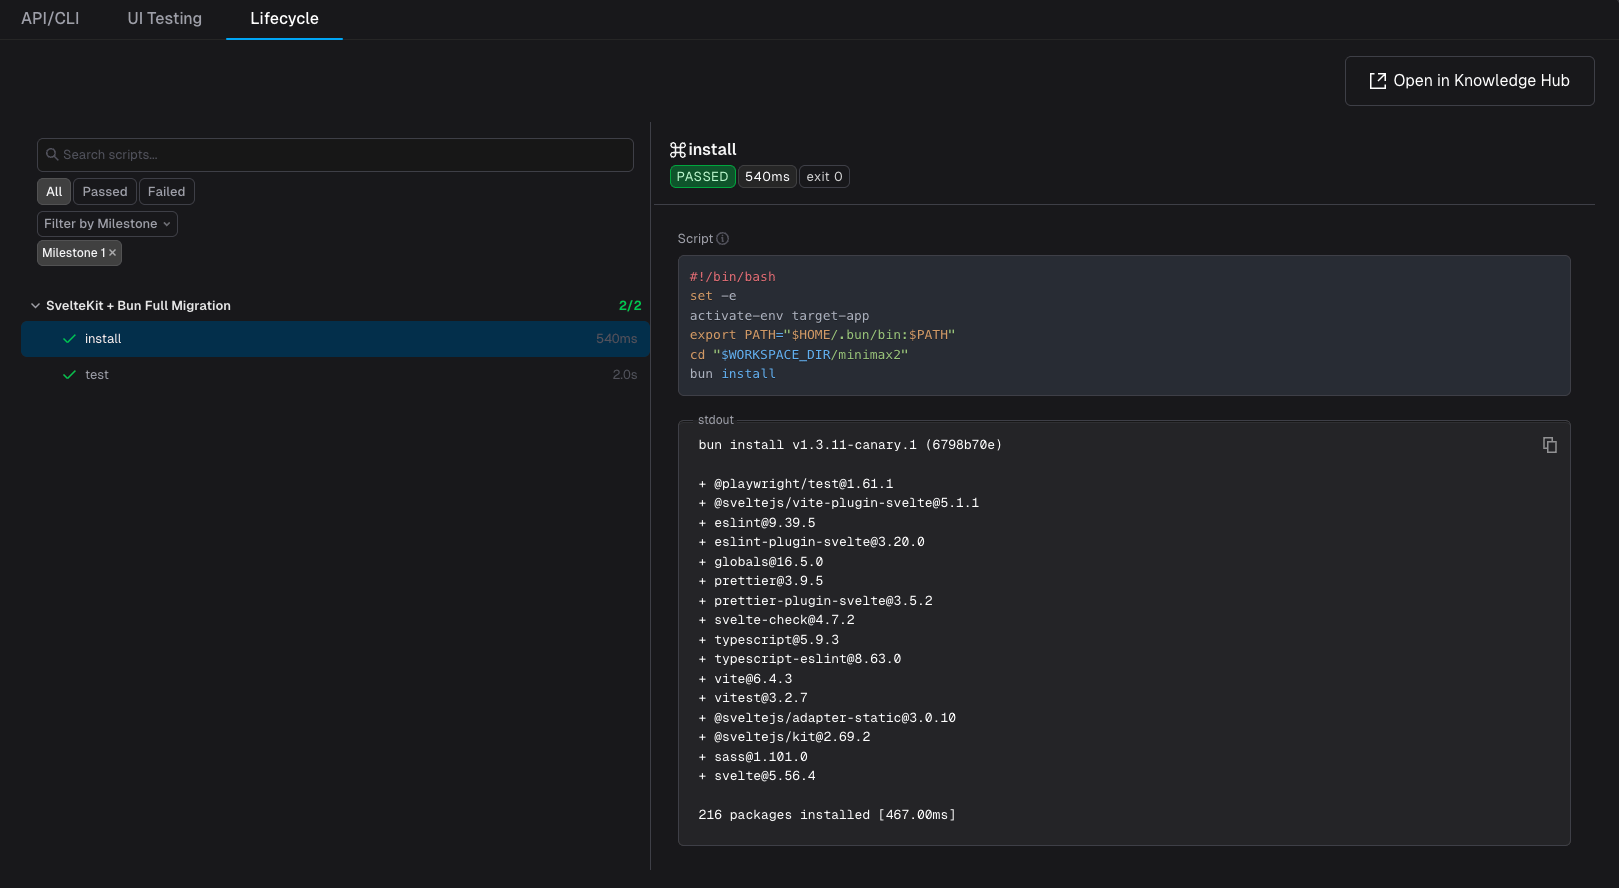
Task: Click the Milestone 1 chip label
Action: [x=73, y=253]
